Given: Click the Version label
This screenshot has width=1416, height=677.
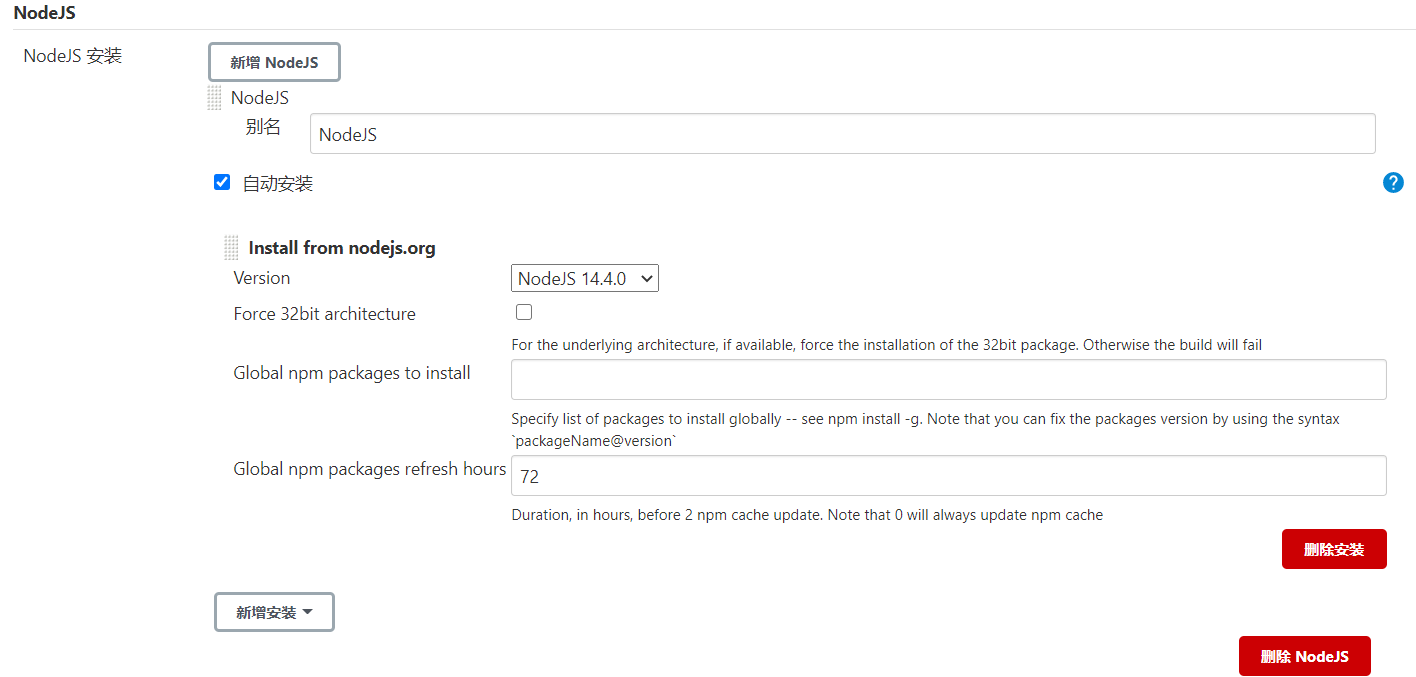Looking at the screenshot, I should 262,278.
